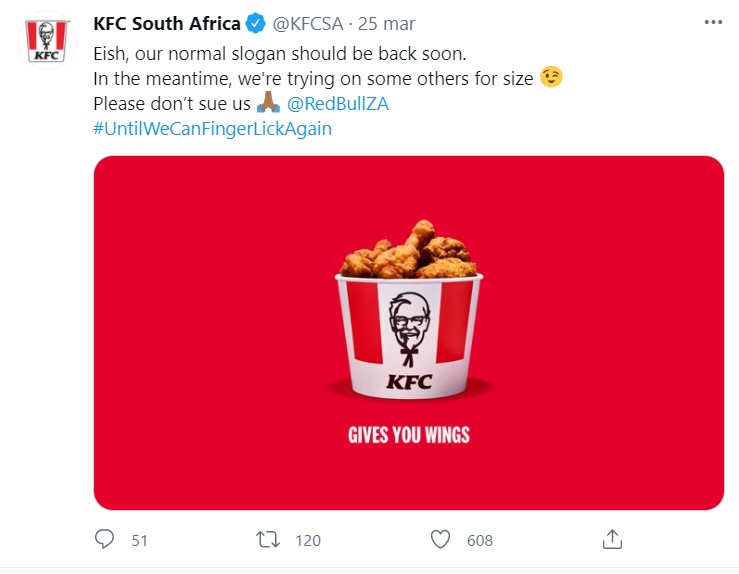739x574 pixels.
Task: Retweet using the retweet arrows icon
Action: tap(268, 540)
